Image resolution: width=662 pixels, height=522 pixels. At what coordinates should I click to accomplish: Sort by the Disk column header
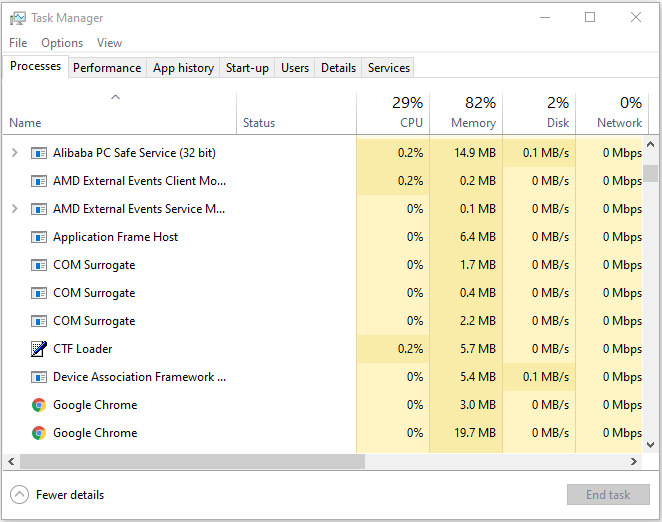point(539,113)
